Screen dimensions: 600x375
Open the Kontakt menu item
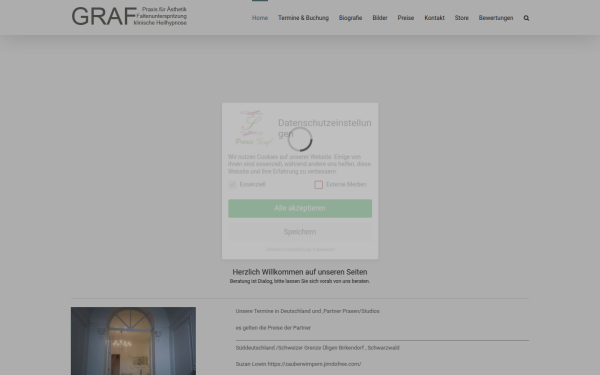(434, 18)
